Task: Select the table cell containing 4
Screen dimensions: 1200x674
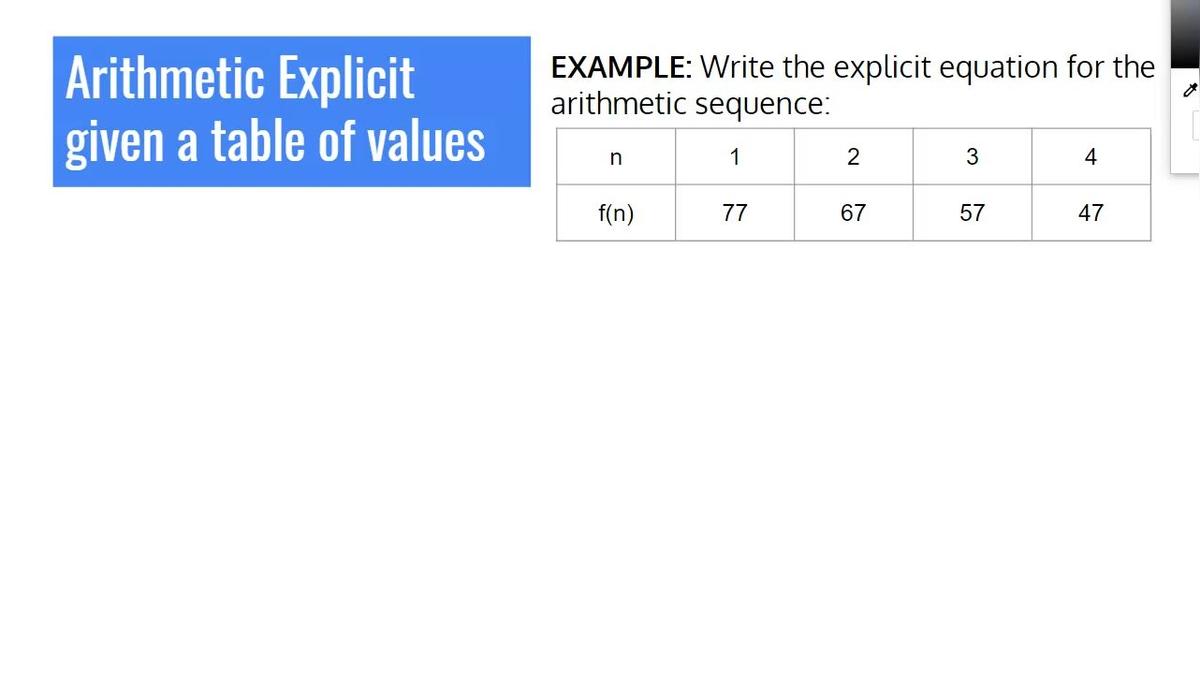Action: 1091,157
